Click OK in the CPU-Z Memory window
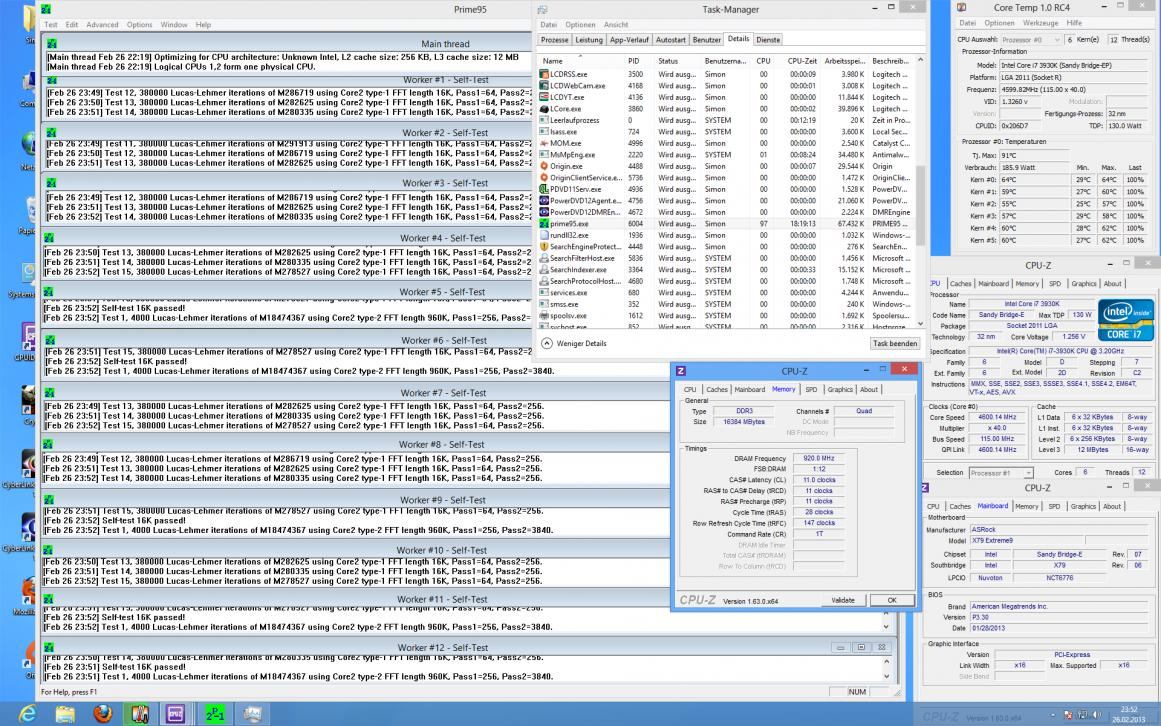This screenshot has height=726, width=1161. click(891, 600)
